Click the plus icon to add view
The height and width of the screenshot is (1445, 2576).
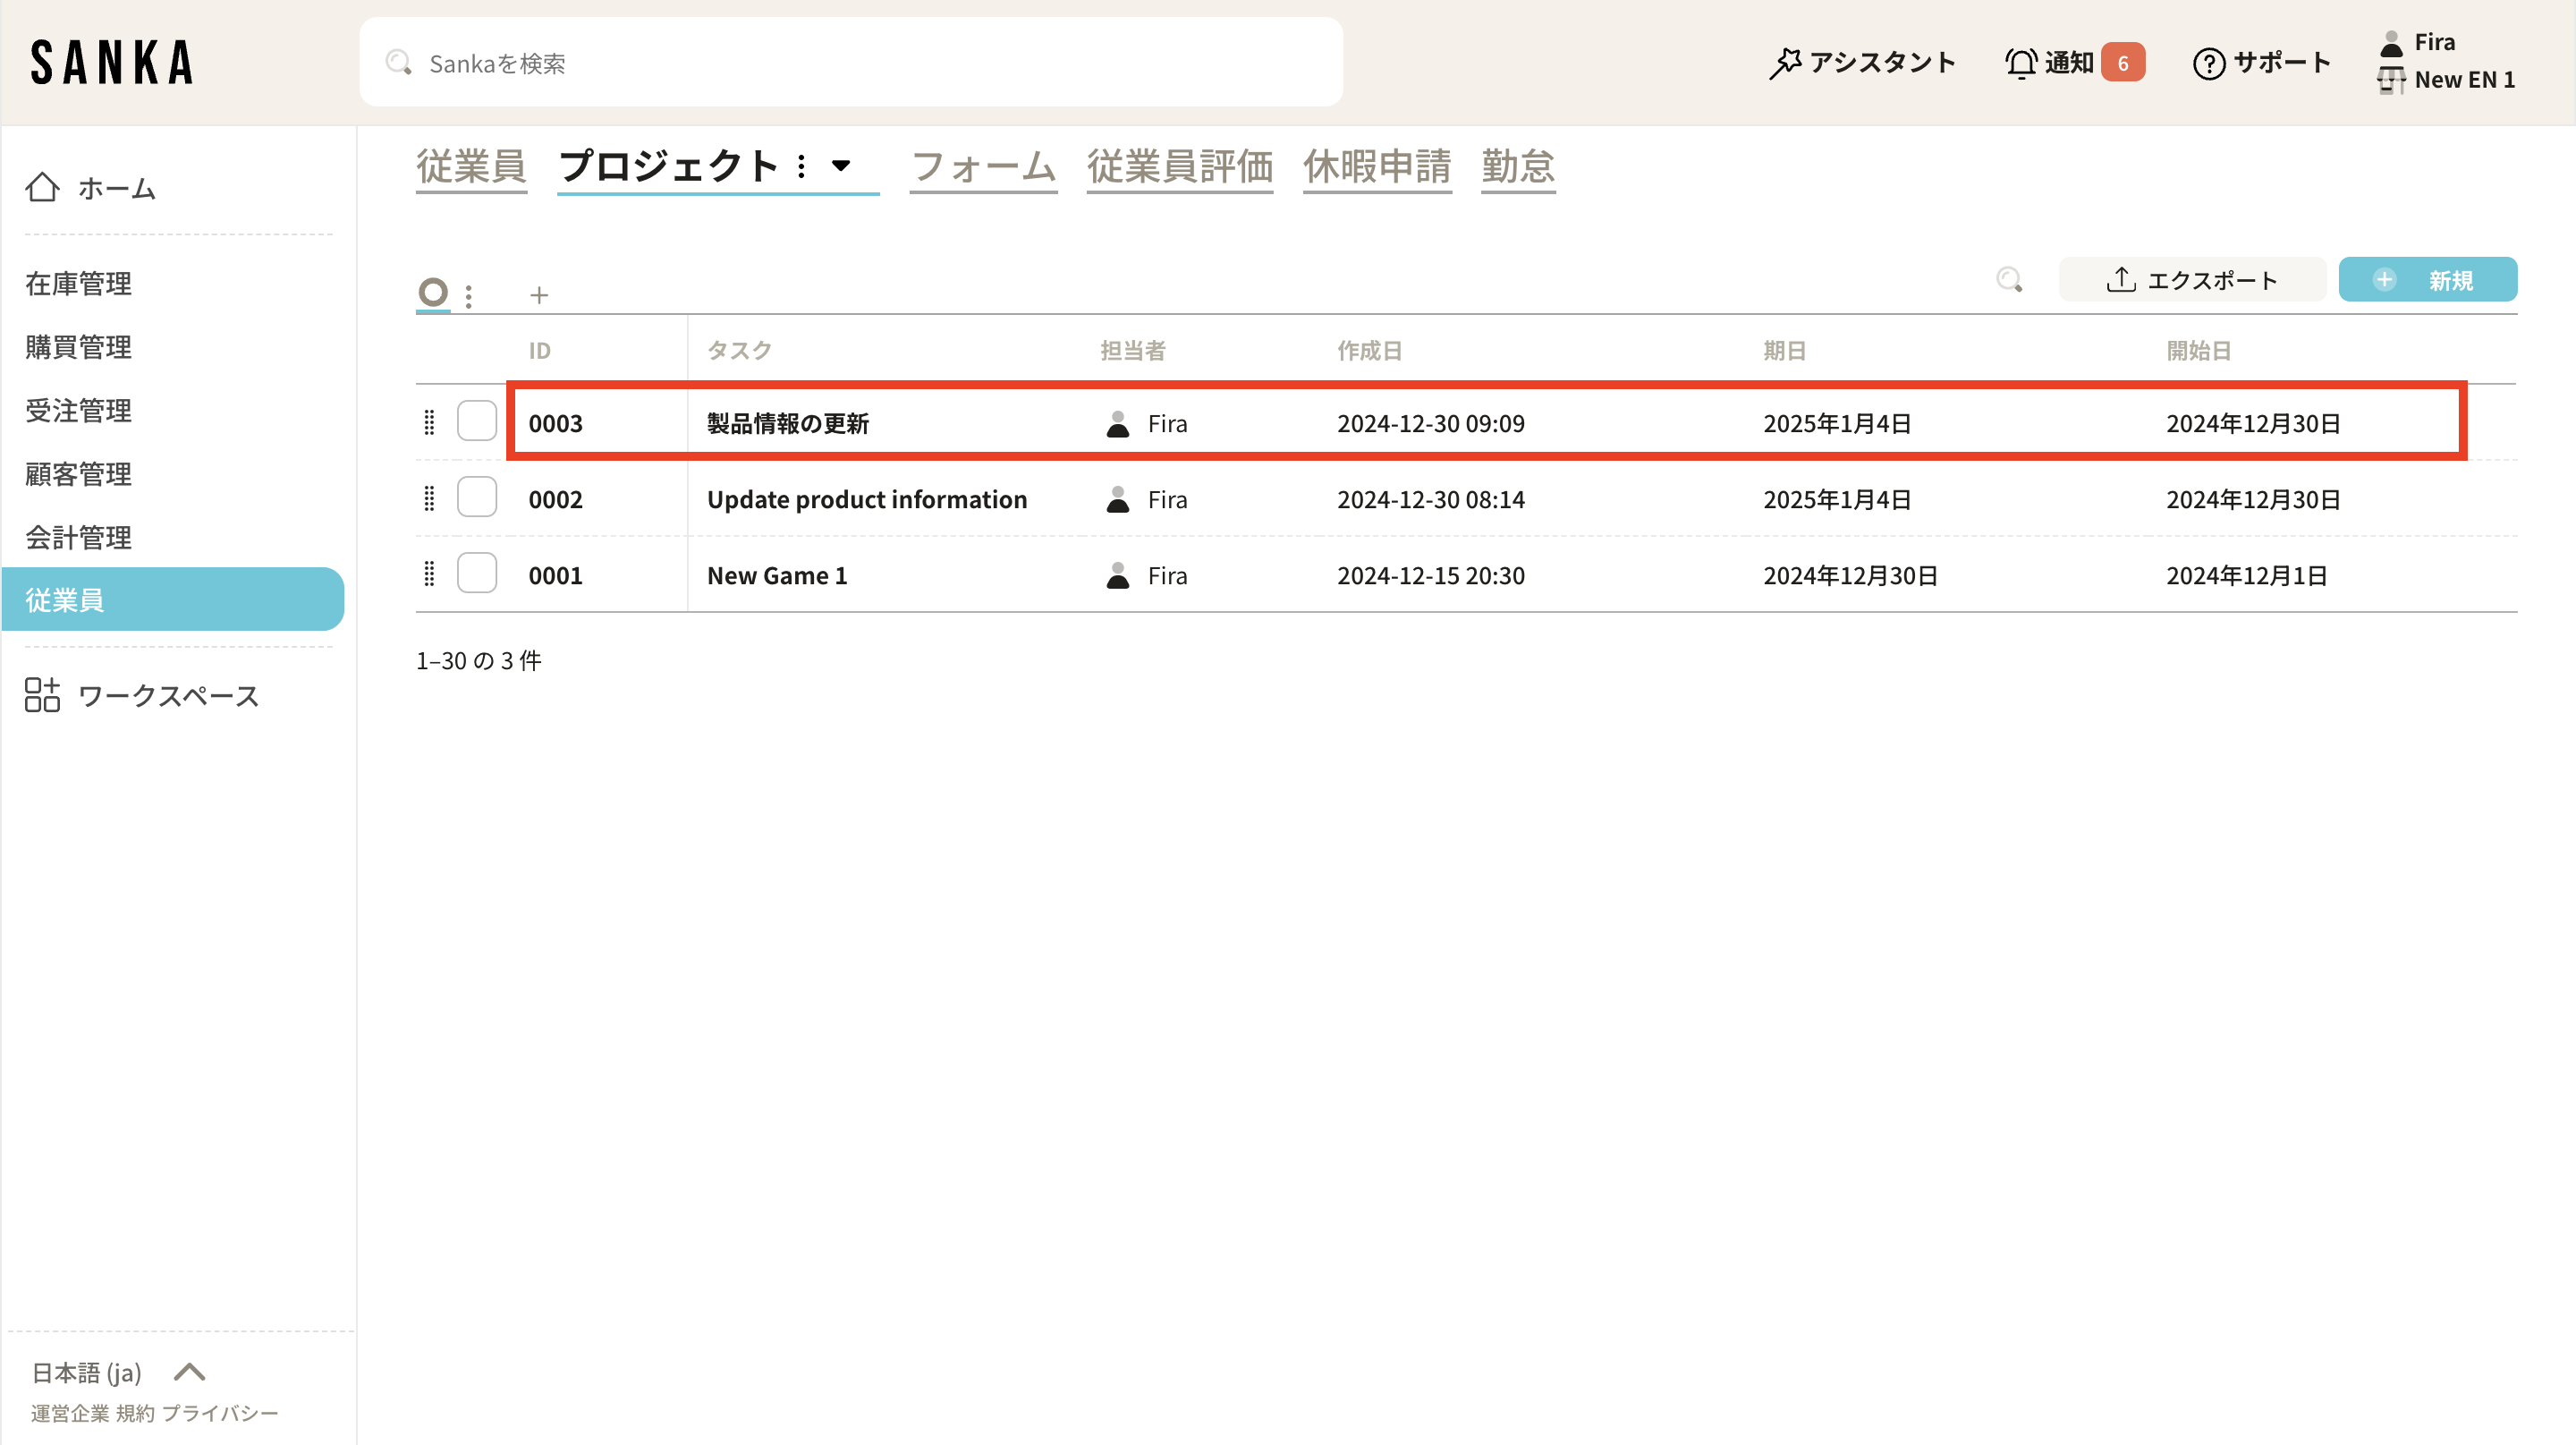(539, 295)
